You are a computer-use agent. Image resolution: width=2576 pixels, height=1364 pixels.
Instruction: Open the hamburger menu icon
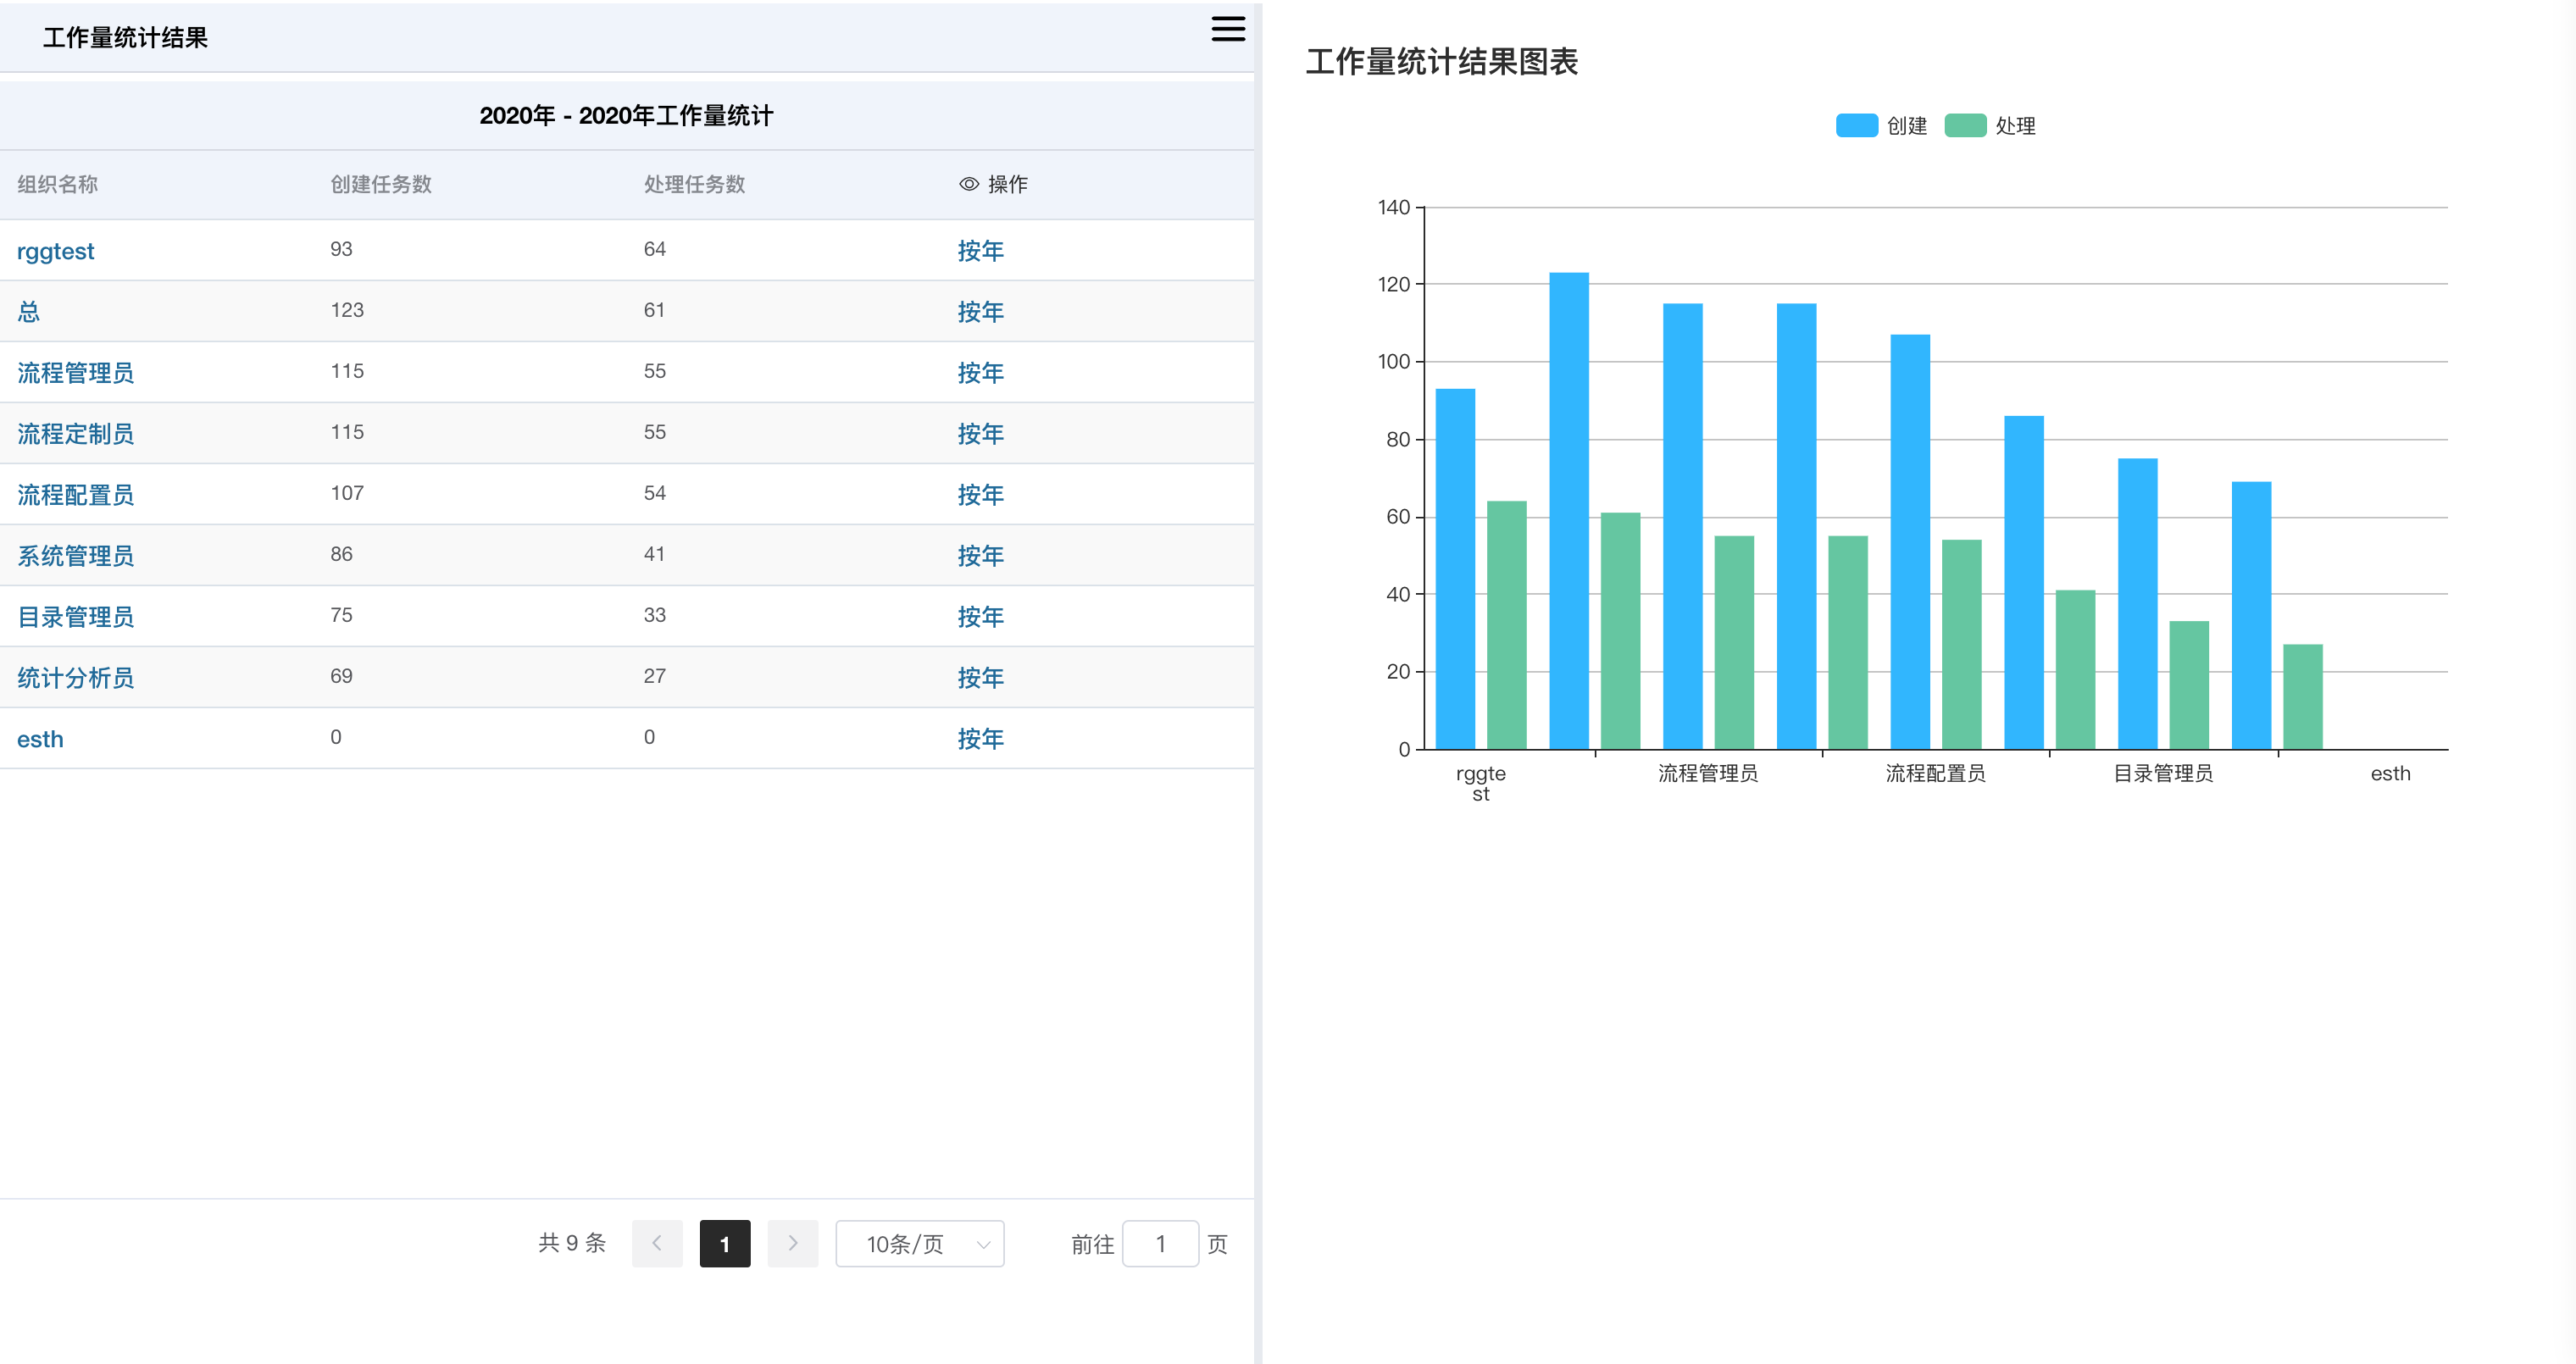1227,29
